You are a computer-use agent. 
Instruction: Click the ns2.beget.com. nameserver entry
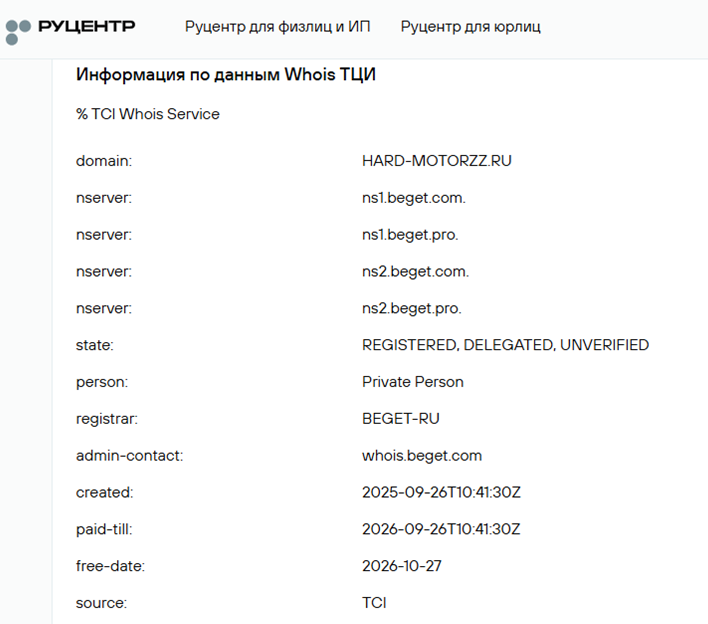pos(415,271)
